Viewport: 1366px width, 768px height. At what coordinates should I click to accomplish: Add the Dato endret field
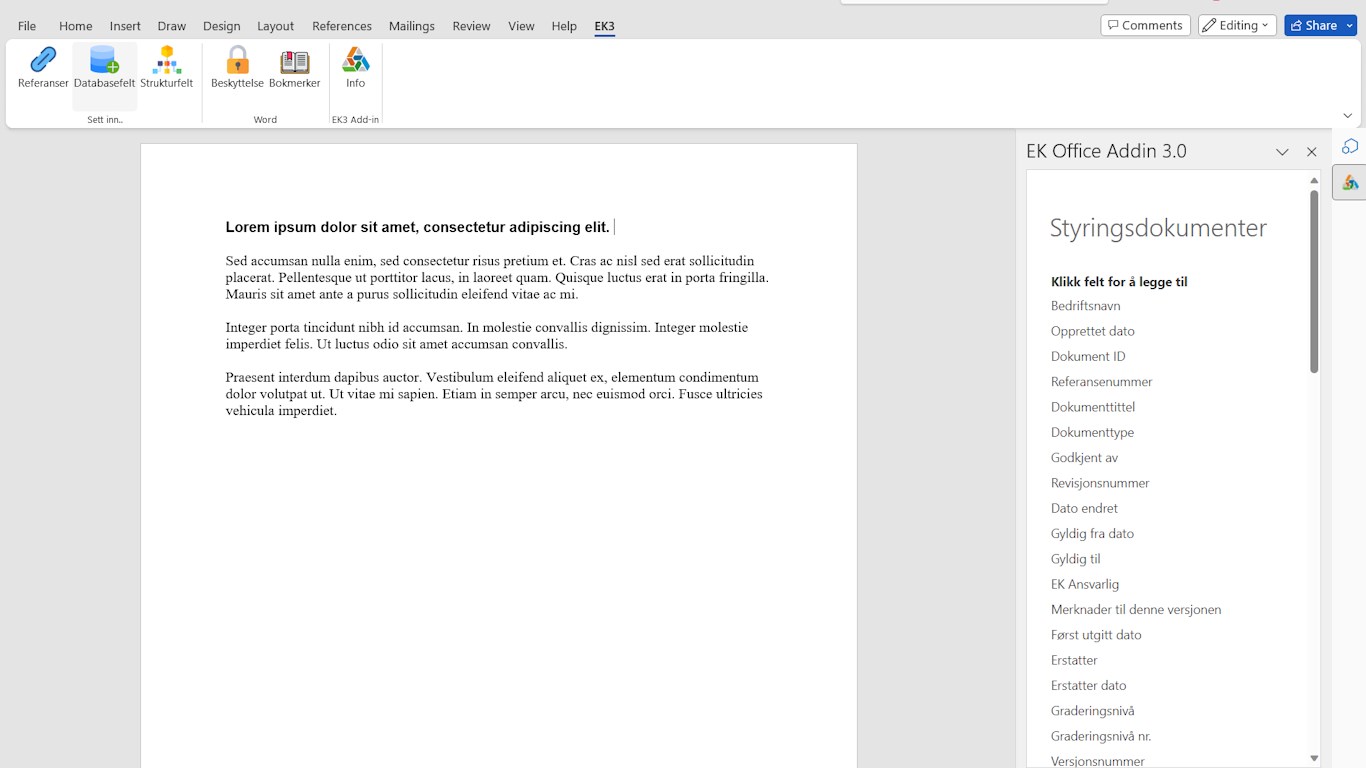tap(1084, 508)
